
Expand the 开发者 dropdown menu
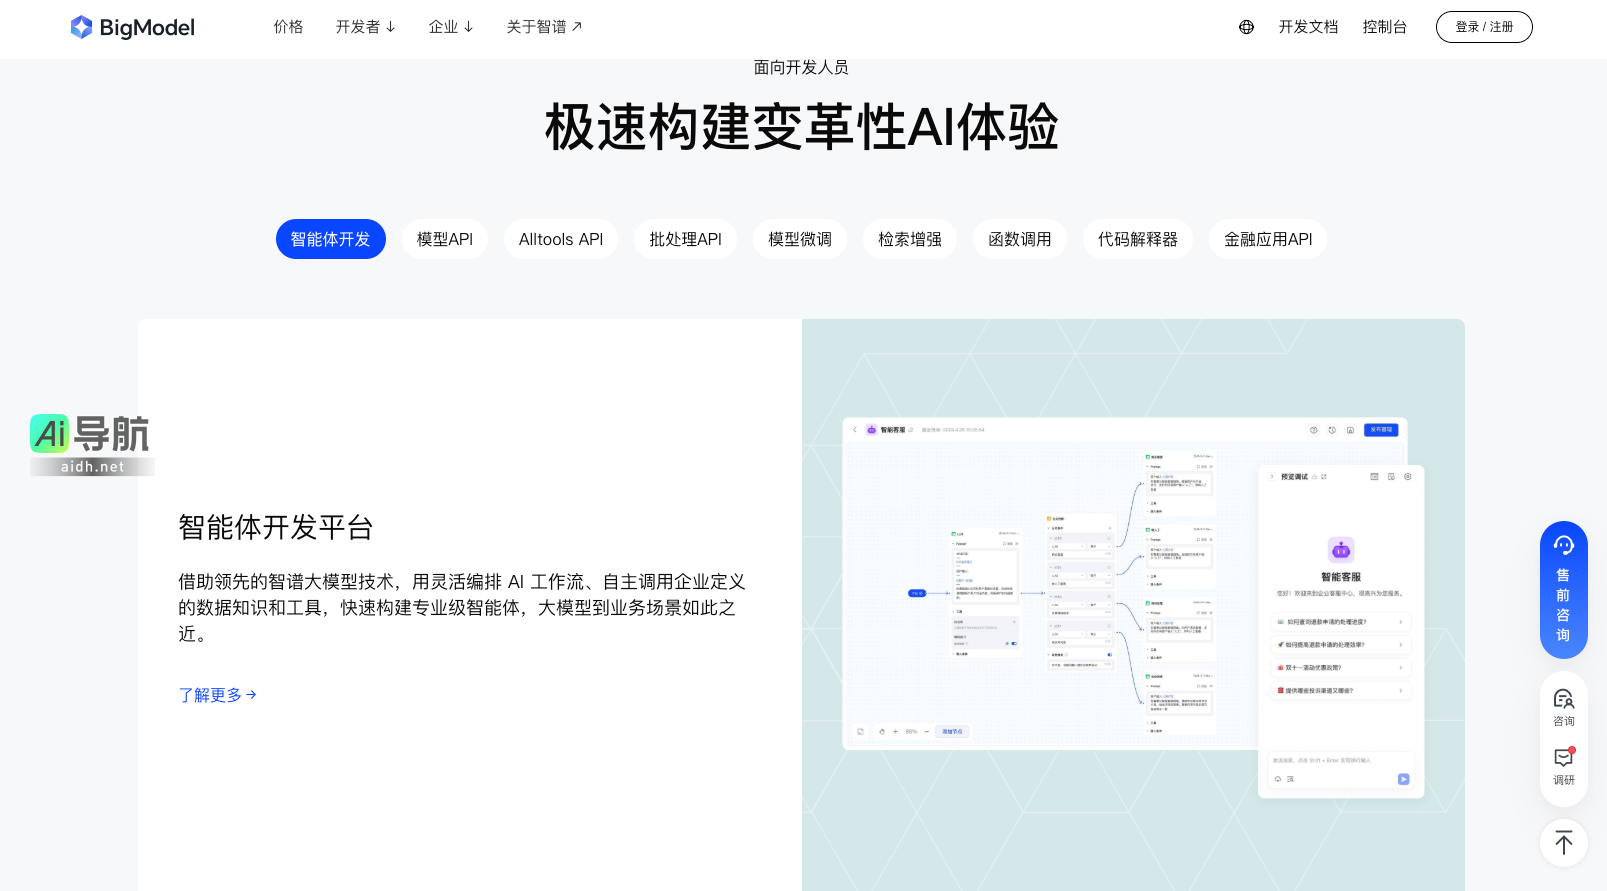click(365, 27)
